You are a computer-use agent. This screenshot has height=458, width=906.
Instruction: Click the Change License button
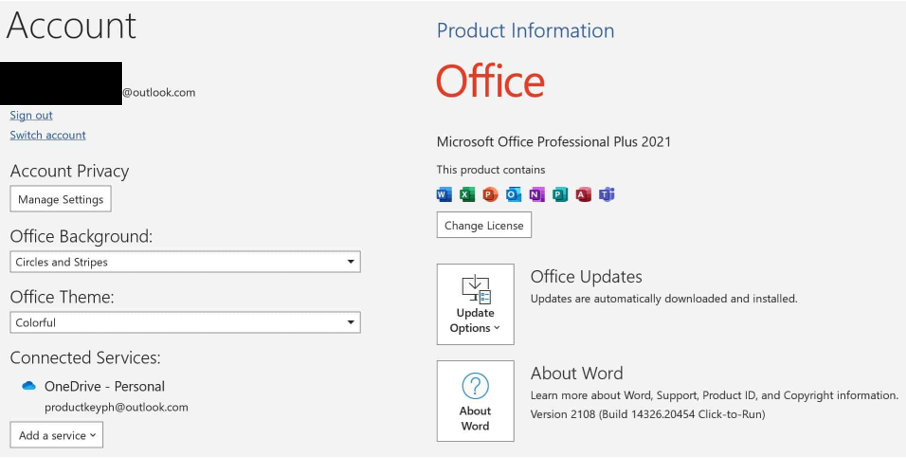pos(484,225)
